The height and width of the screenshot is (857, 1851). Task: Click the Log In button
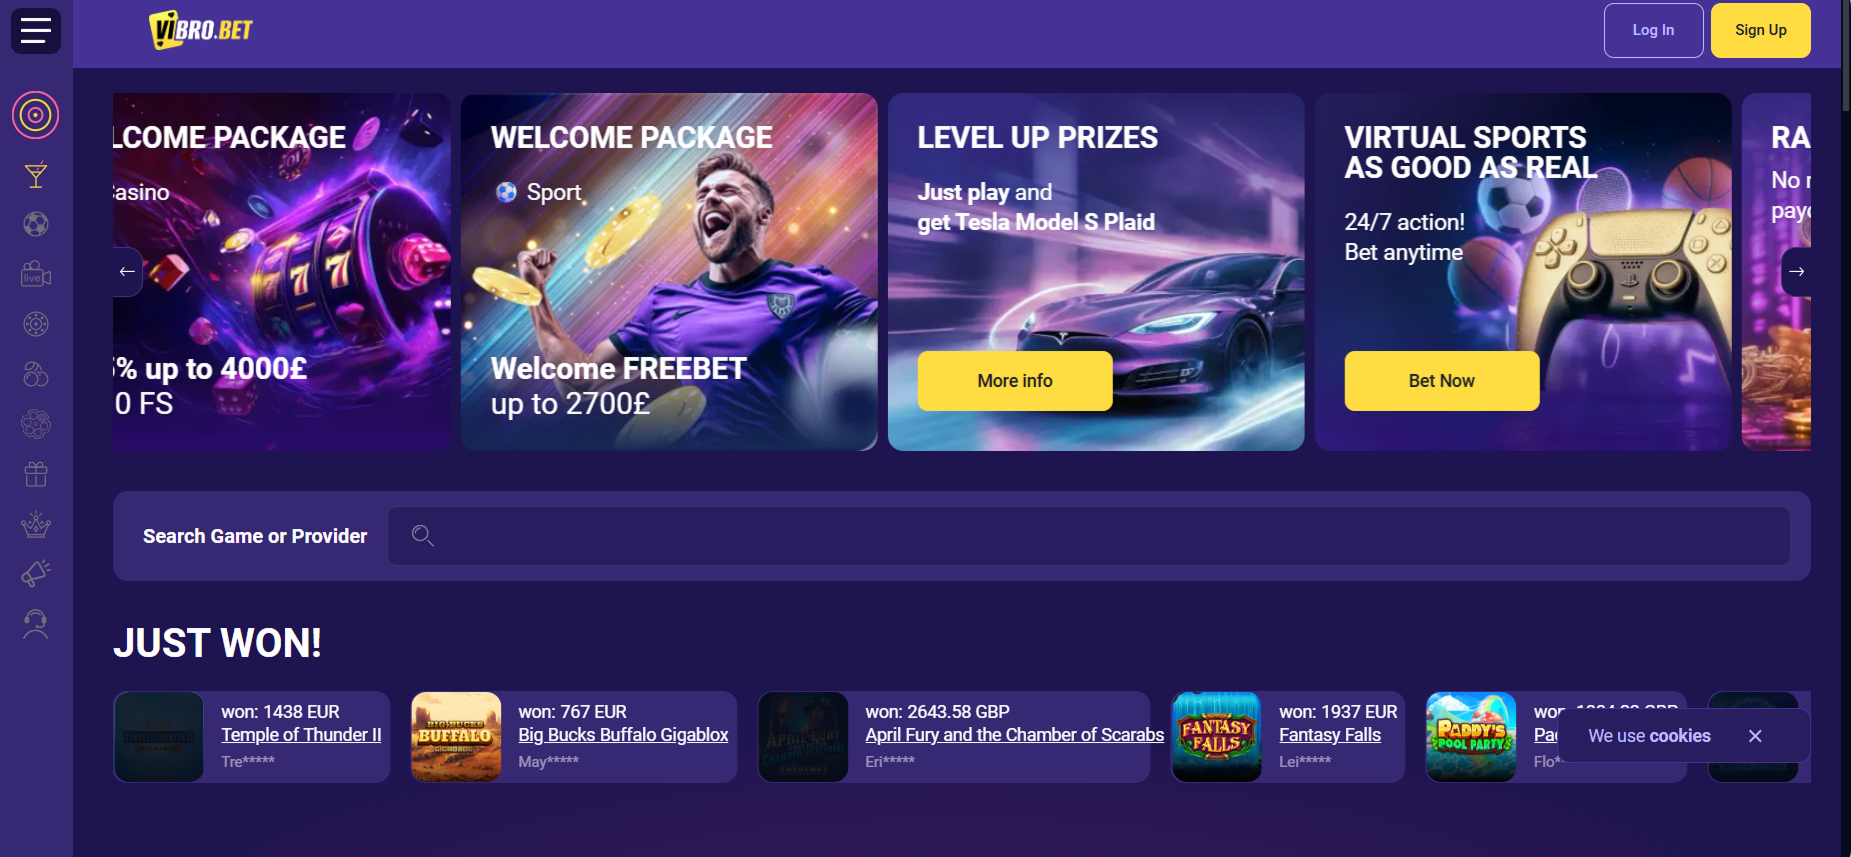pos(1653,30)
